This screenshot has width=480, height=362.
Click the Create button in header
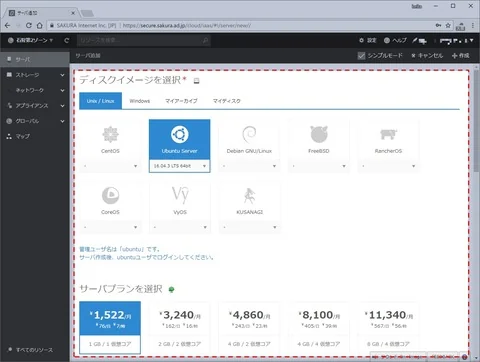click(x=461, y=56)
